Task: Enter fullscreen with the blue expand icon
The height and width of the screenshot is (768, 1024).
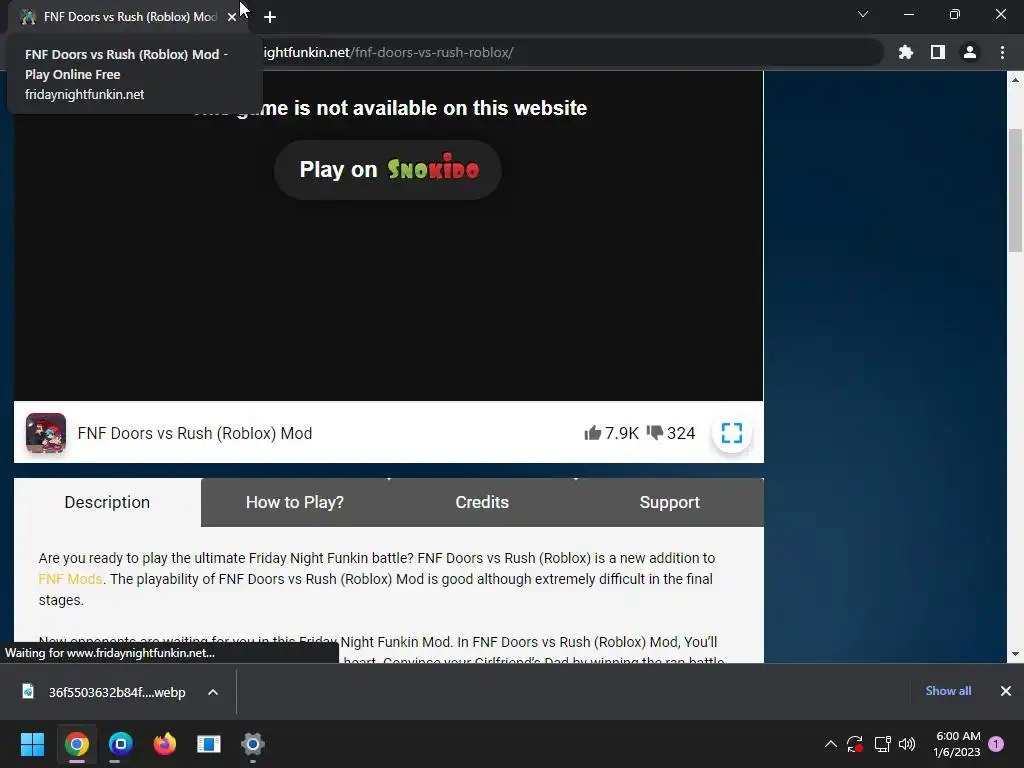Action: click(x=731, y=432)
